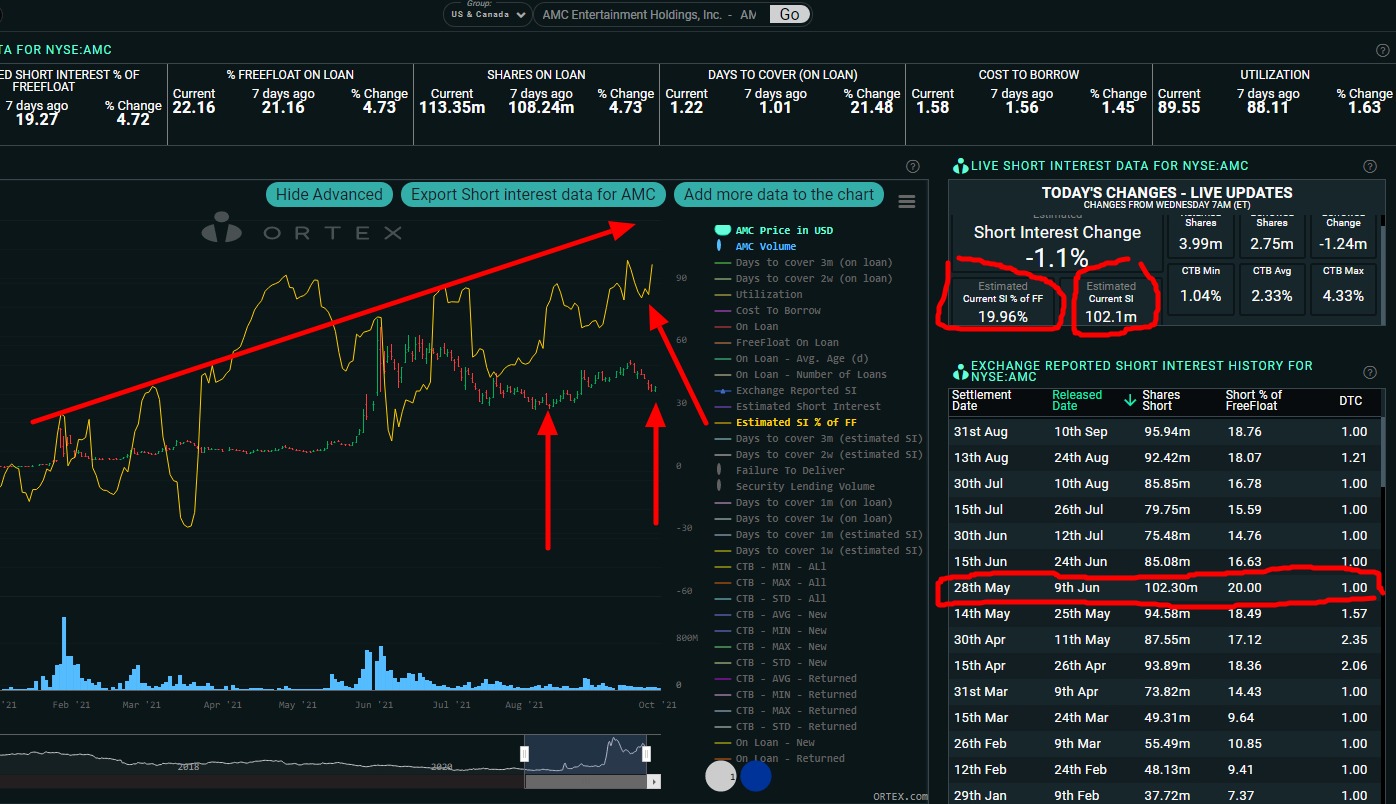Click the chart navigator scrollbar thumb
Screen dimensions: 1396x804
pos(585,781)
